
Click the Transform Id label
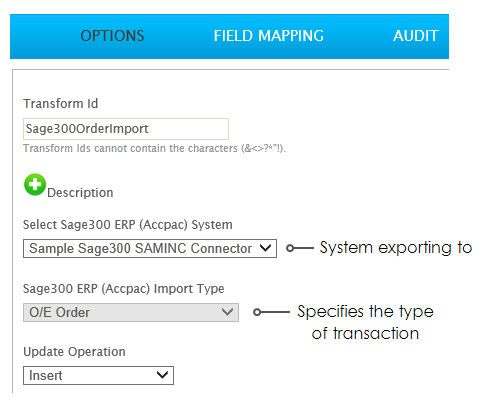pos(61,104)
